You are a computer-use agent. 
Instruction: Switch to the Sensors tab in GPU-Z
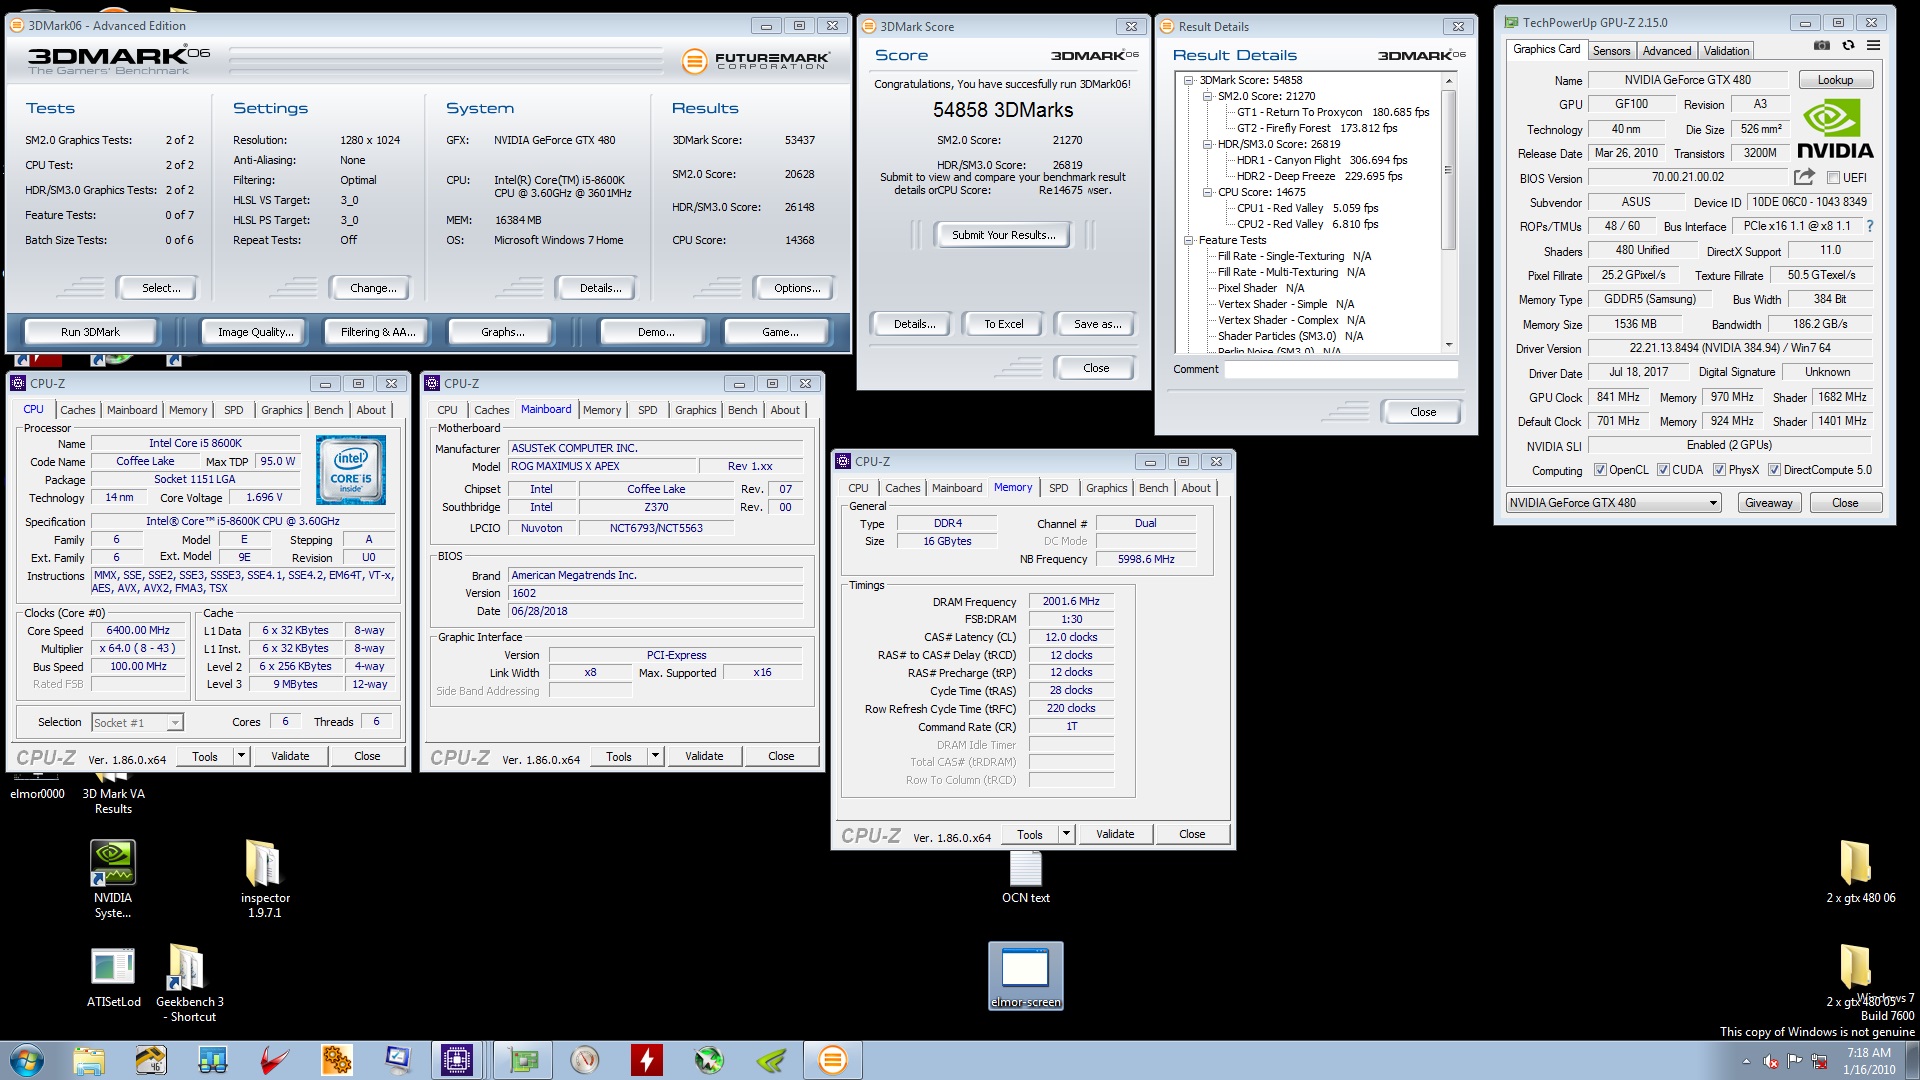pyautogui.click(x=1611, y=50)
